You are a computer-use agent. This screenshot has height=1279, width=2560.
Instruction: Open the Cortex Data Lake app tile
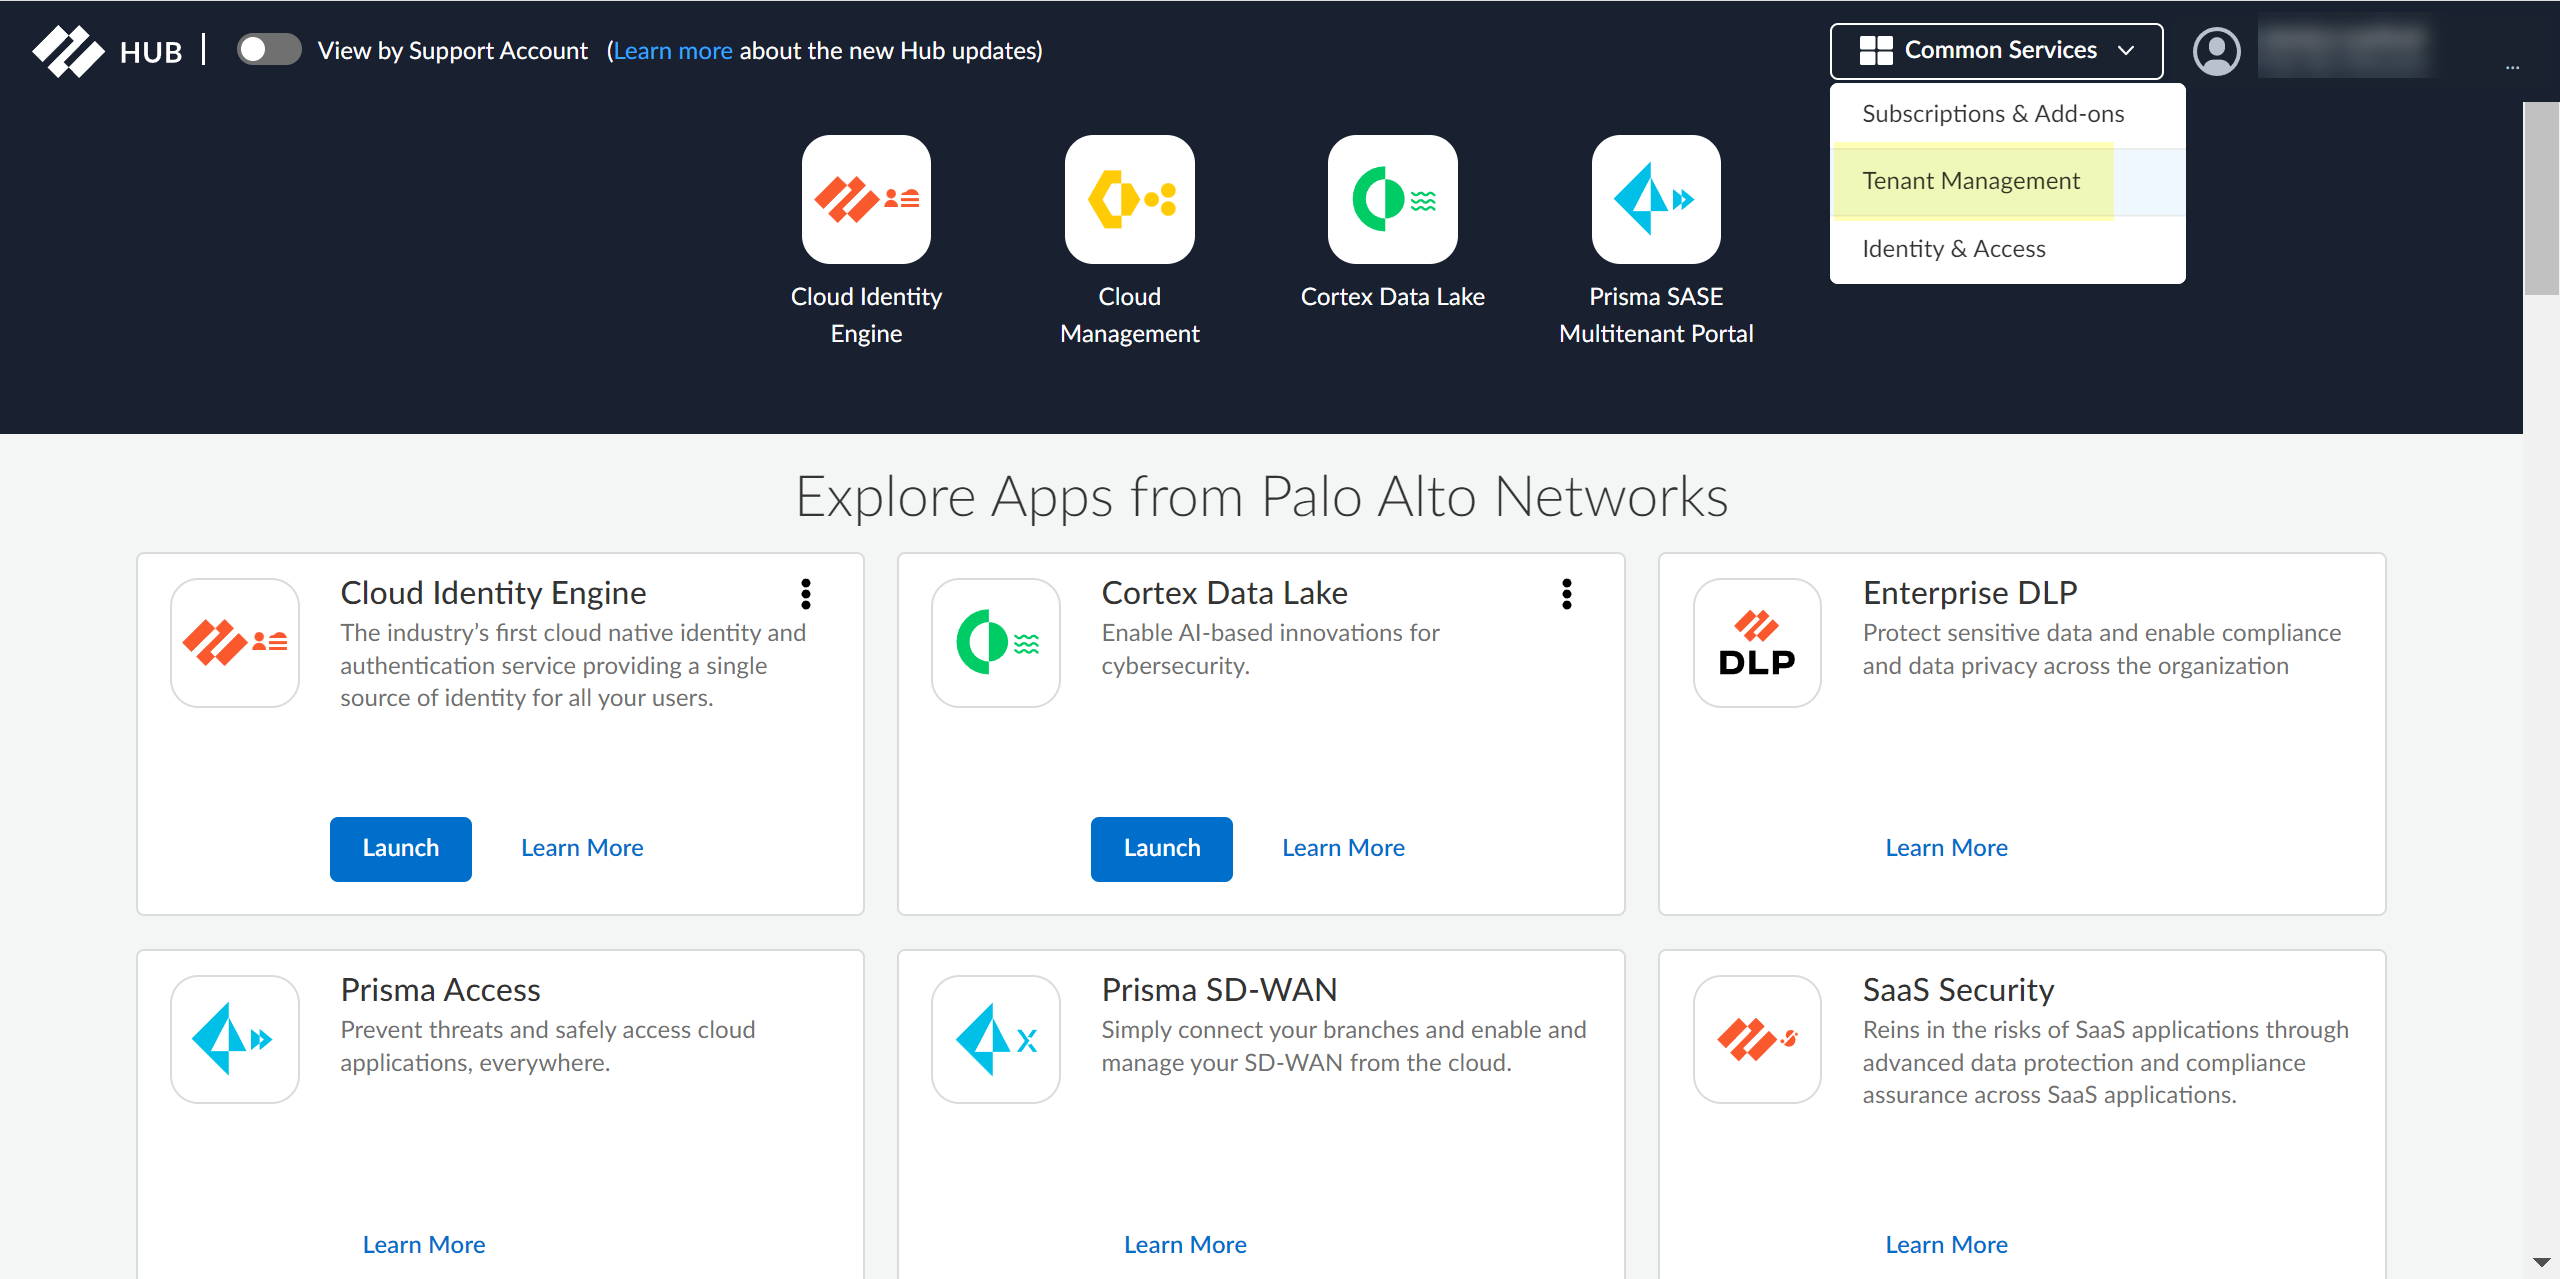tap(1392, 200)
